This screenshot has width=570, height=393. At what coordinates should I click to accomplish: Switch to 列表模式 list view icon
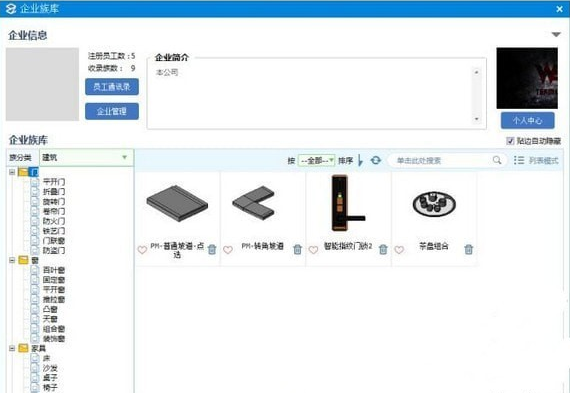coord(519,160)
